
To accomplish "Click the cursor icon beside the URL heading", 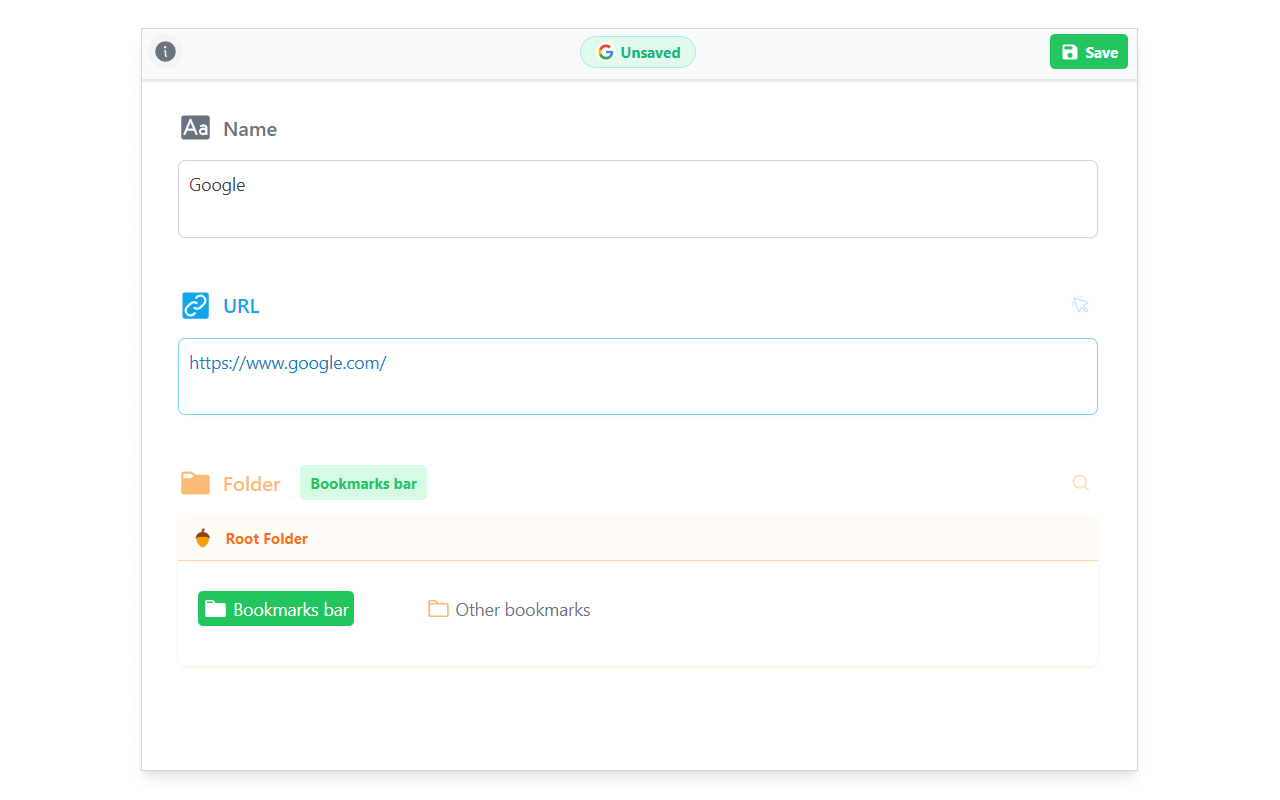I will click(x=1080, y=305).
